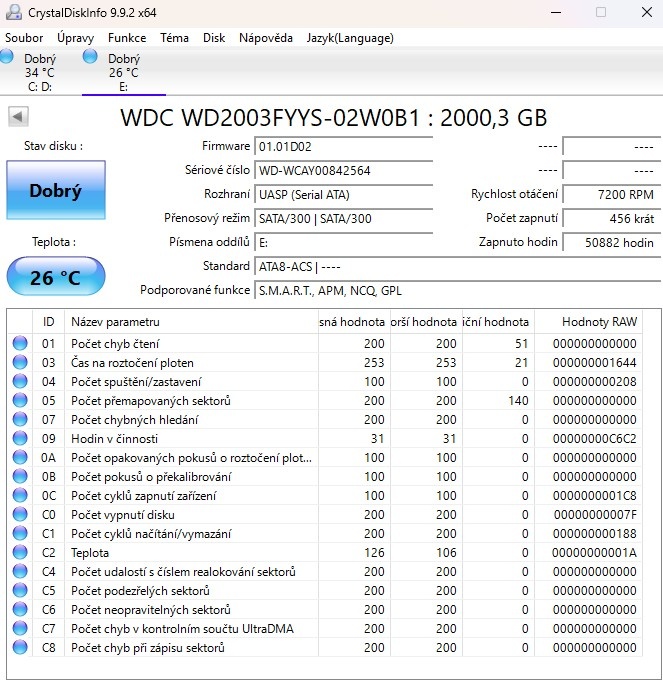Screen dimensions: 663x683
Task: Open the Jazyk(Language) menu
Action: coord(350,38)
